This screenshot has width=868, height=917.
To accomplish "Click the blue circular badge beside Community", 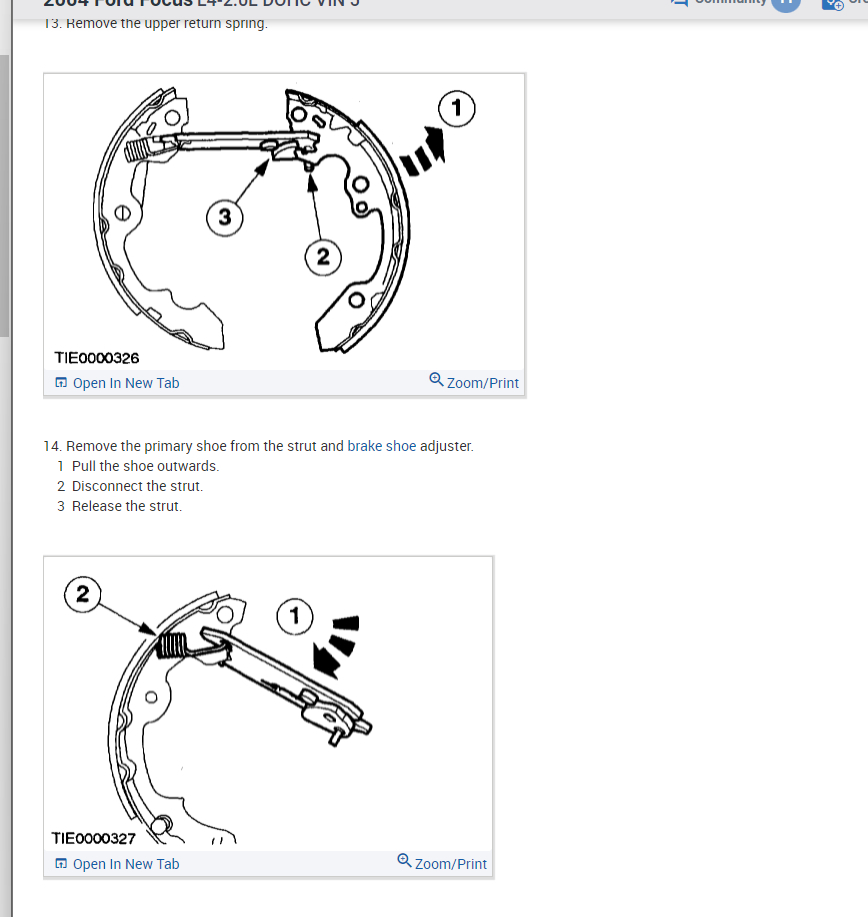I will pos(786,4).
